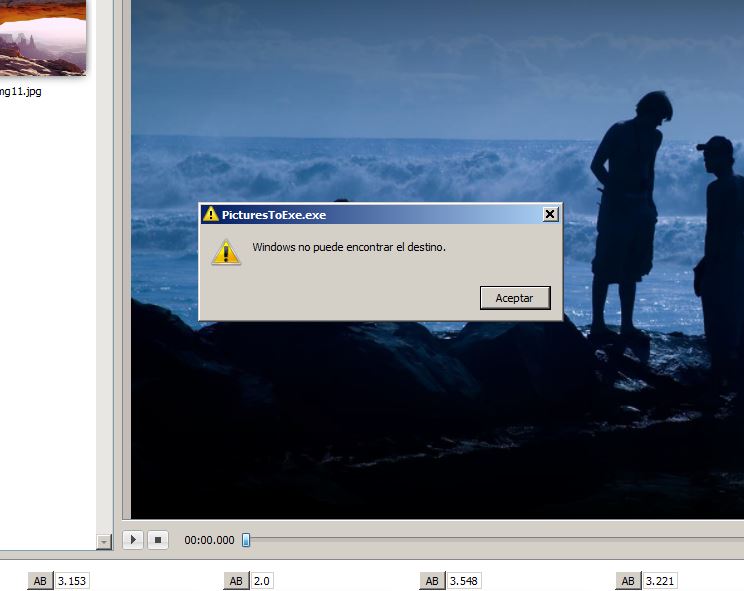
Task: Click the AB button beside 2.0
Action: click(x=236, y=581)
